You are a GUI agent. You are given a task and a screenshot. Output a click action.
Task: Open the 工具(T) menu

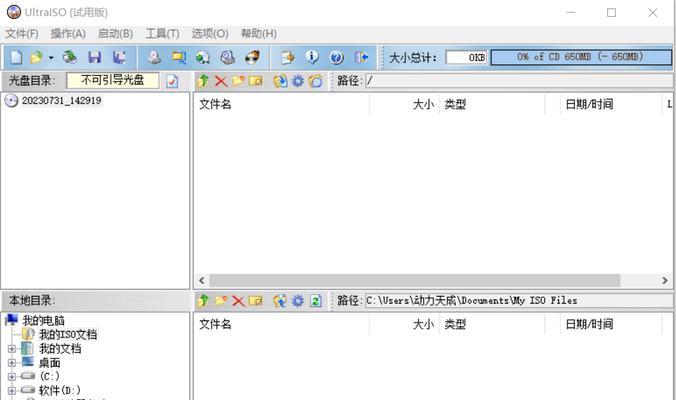point(163,34)
